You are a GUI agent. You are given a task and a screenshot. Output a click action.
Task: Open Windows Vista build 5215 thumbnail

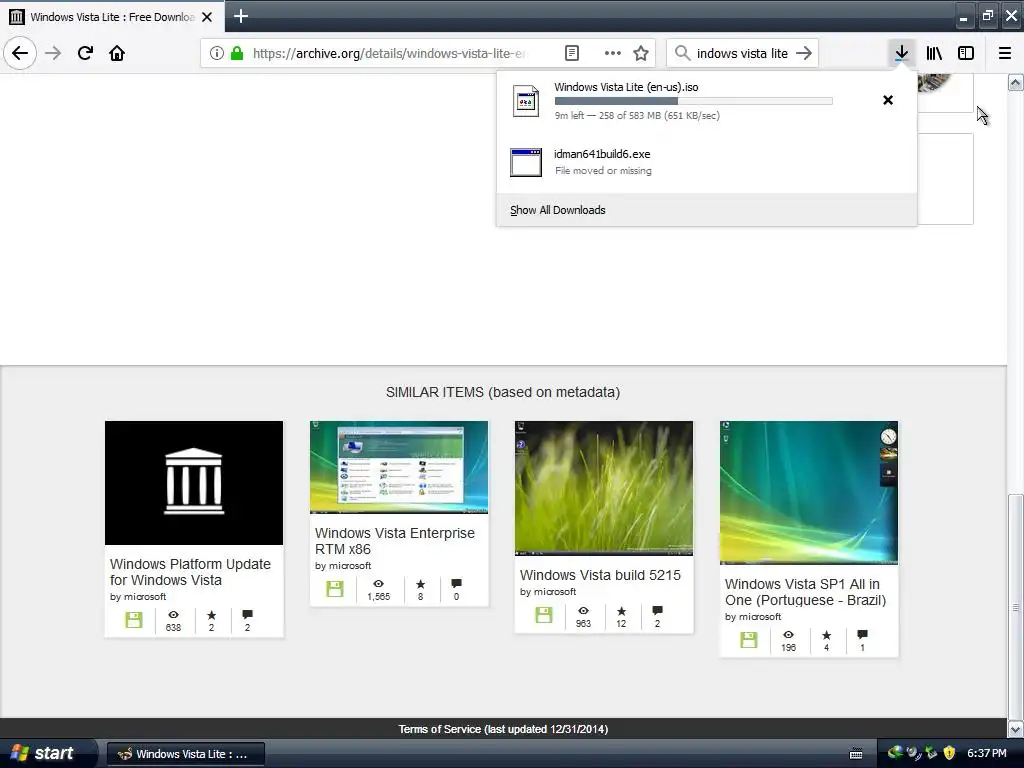point(604,488)
